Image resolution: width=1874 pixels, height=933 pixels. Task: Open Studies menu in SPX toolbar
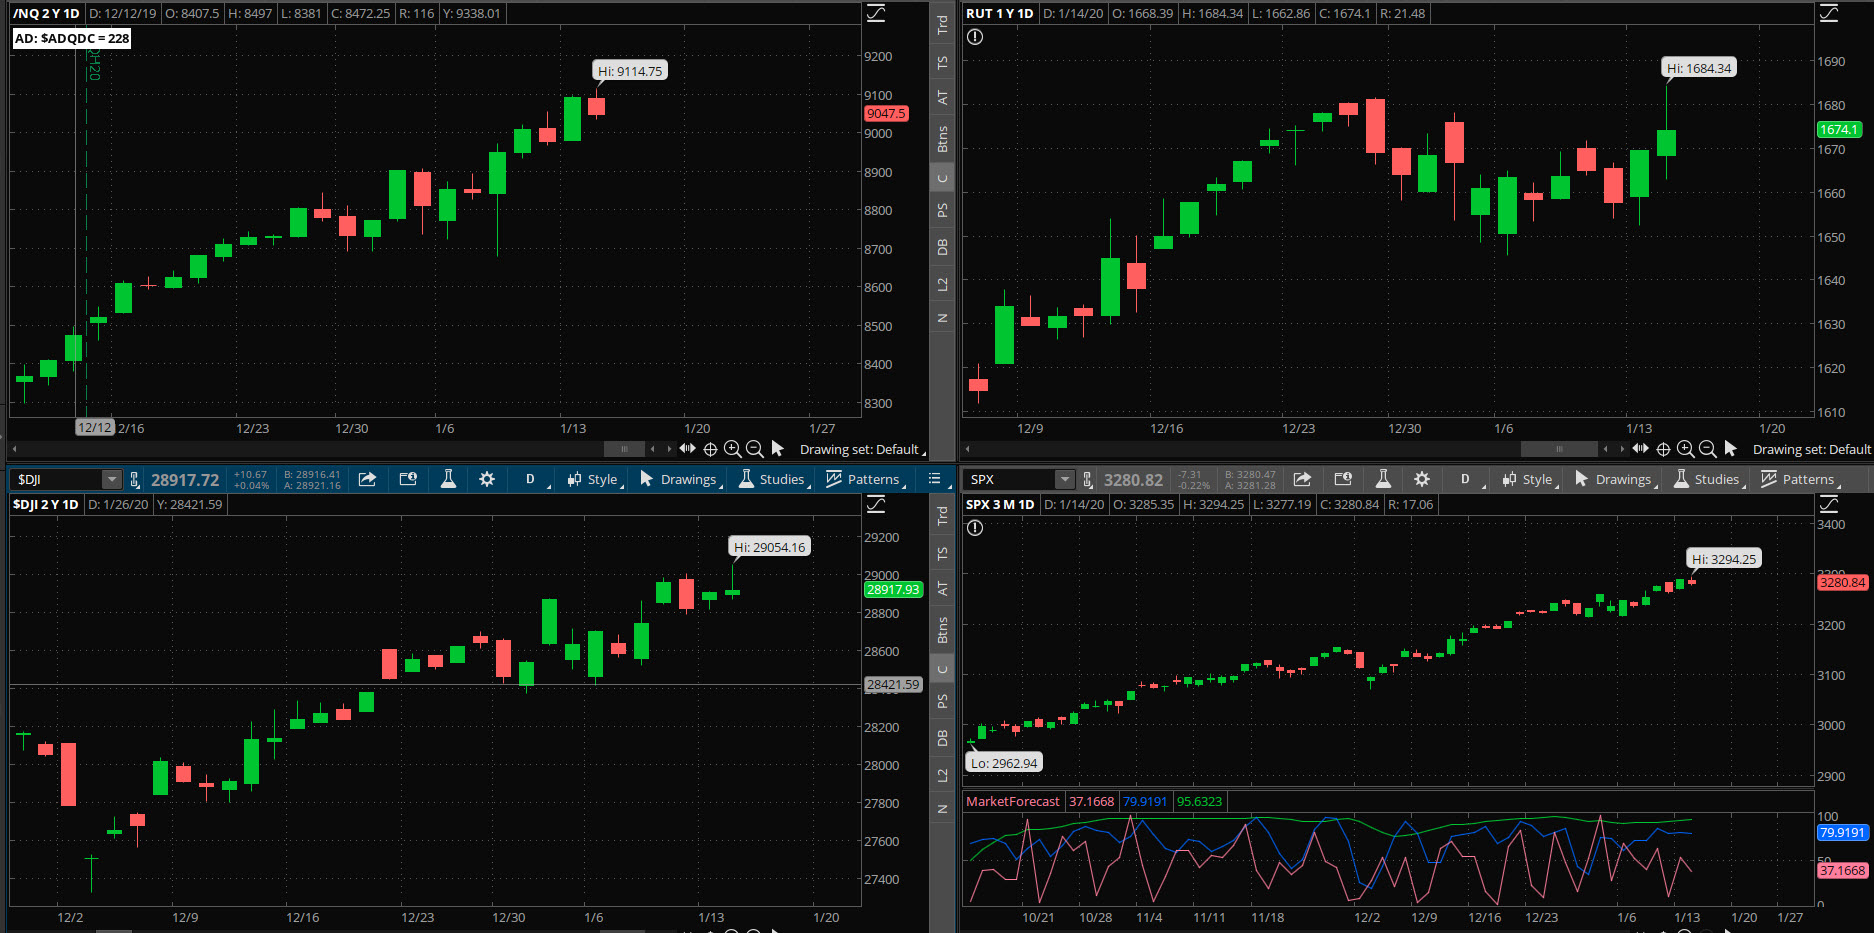click(1708, 479)
